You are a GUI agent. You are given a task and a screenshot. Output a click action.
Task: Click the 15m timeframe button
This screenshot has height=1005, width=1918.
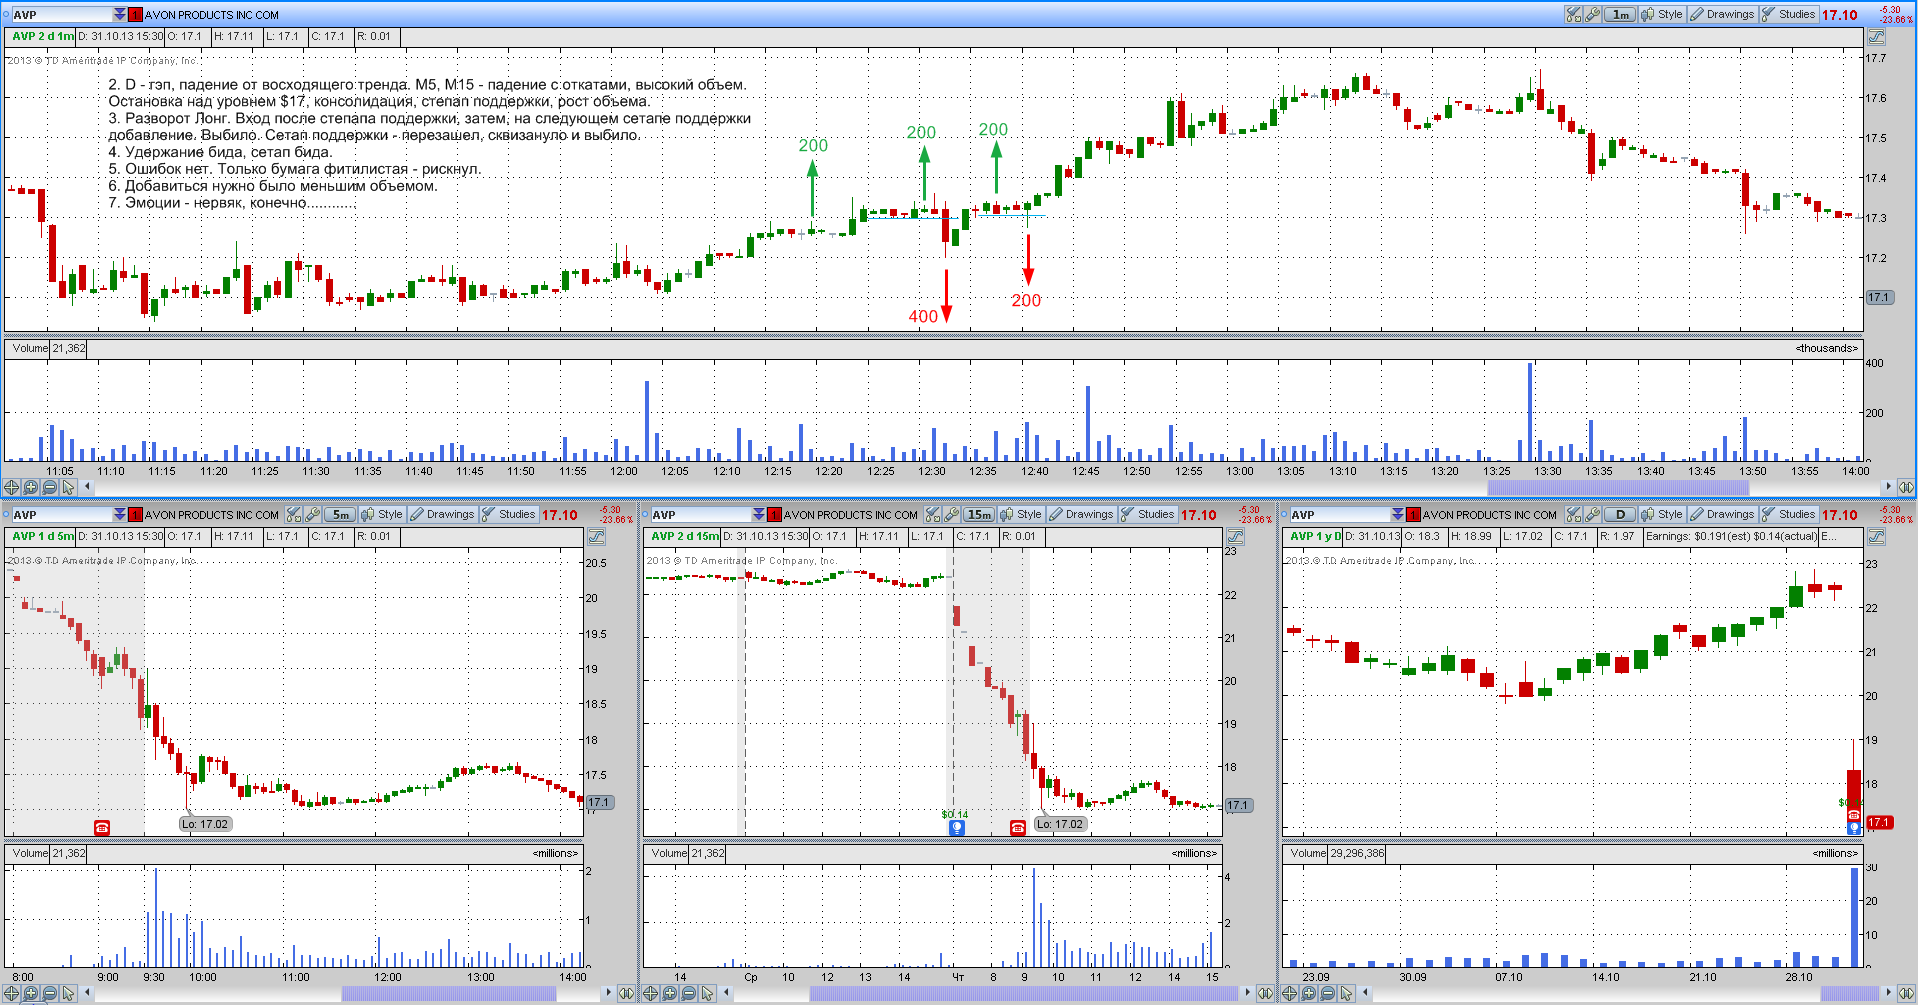point(979,514)
